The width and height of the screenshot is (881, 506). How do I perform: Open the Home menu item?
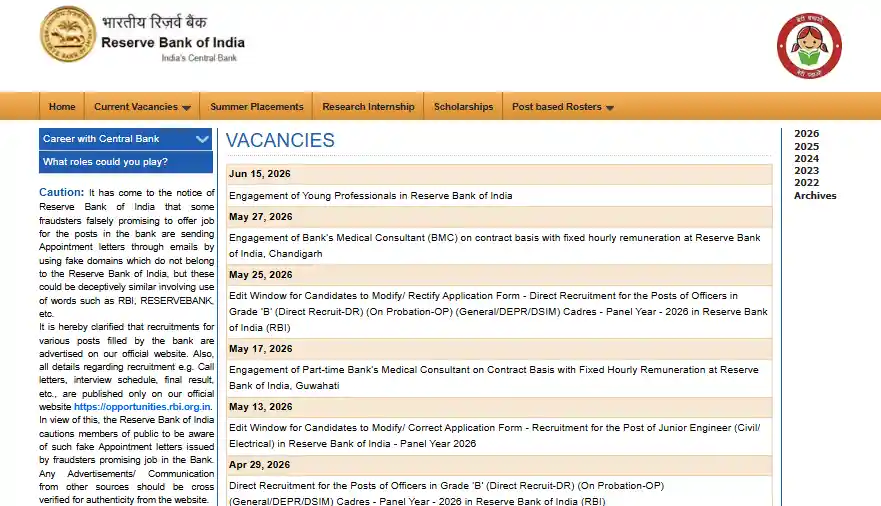[62, 107]
